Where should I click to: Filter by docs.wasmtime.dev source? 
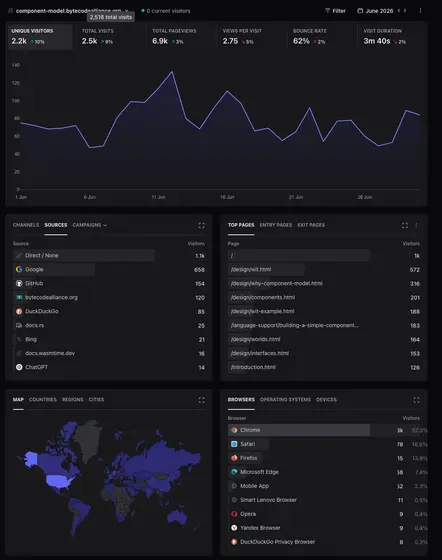tap(109, 353)
